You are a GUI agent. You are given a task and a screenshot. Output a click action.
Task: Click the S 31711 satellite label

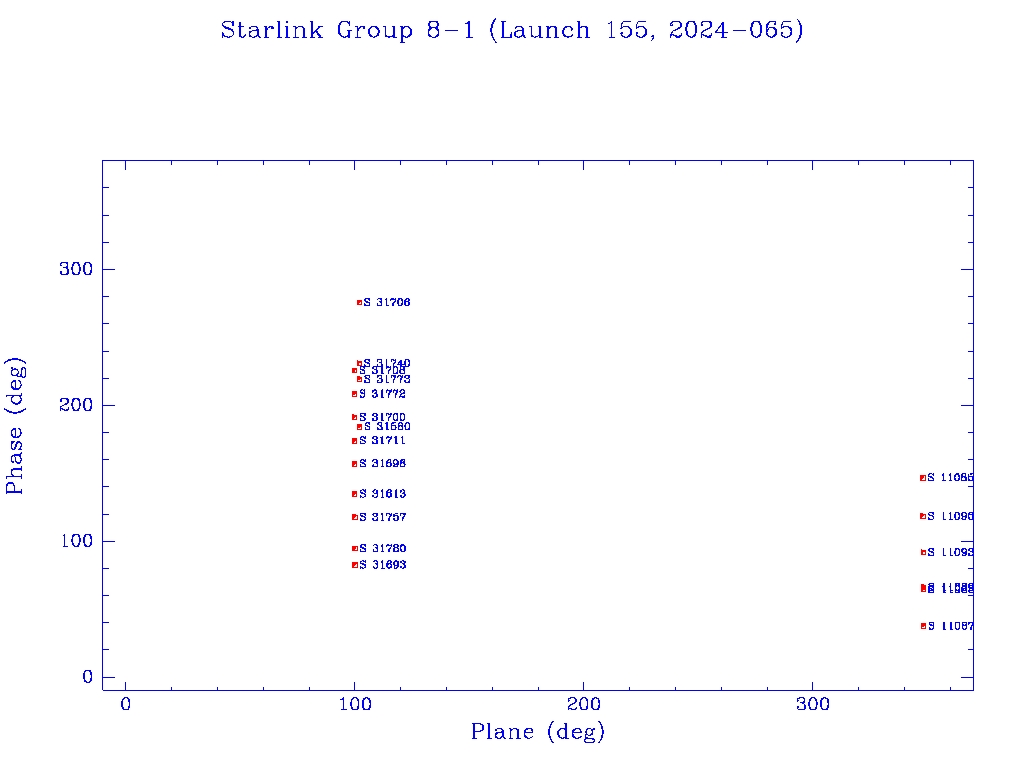(382, 441)
